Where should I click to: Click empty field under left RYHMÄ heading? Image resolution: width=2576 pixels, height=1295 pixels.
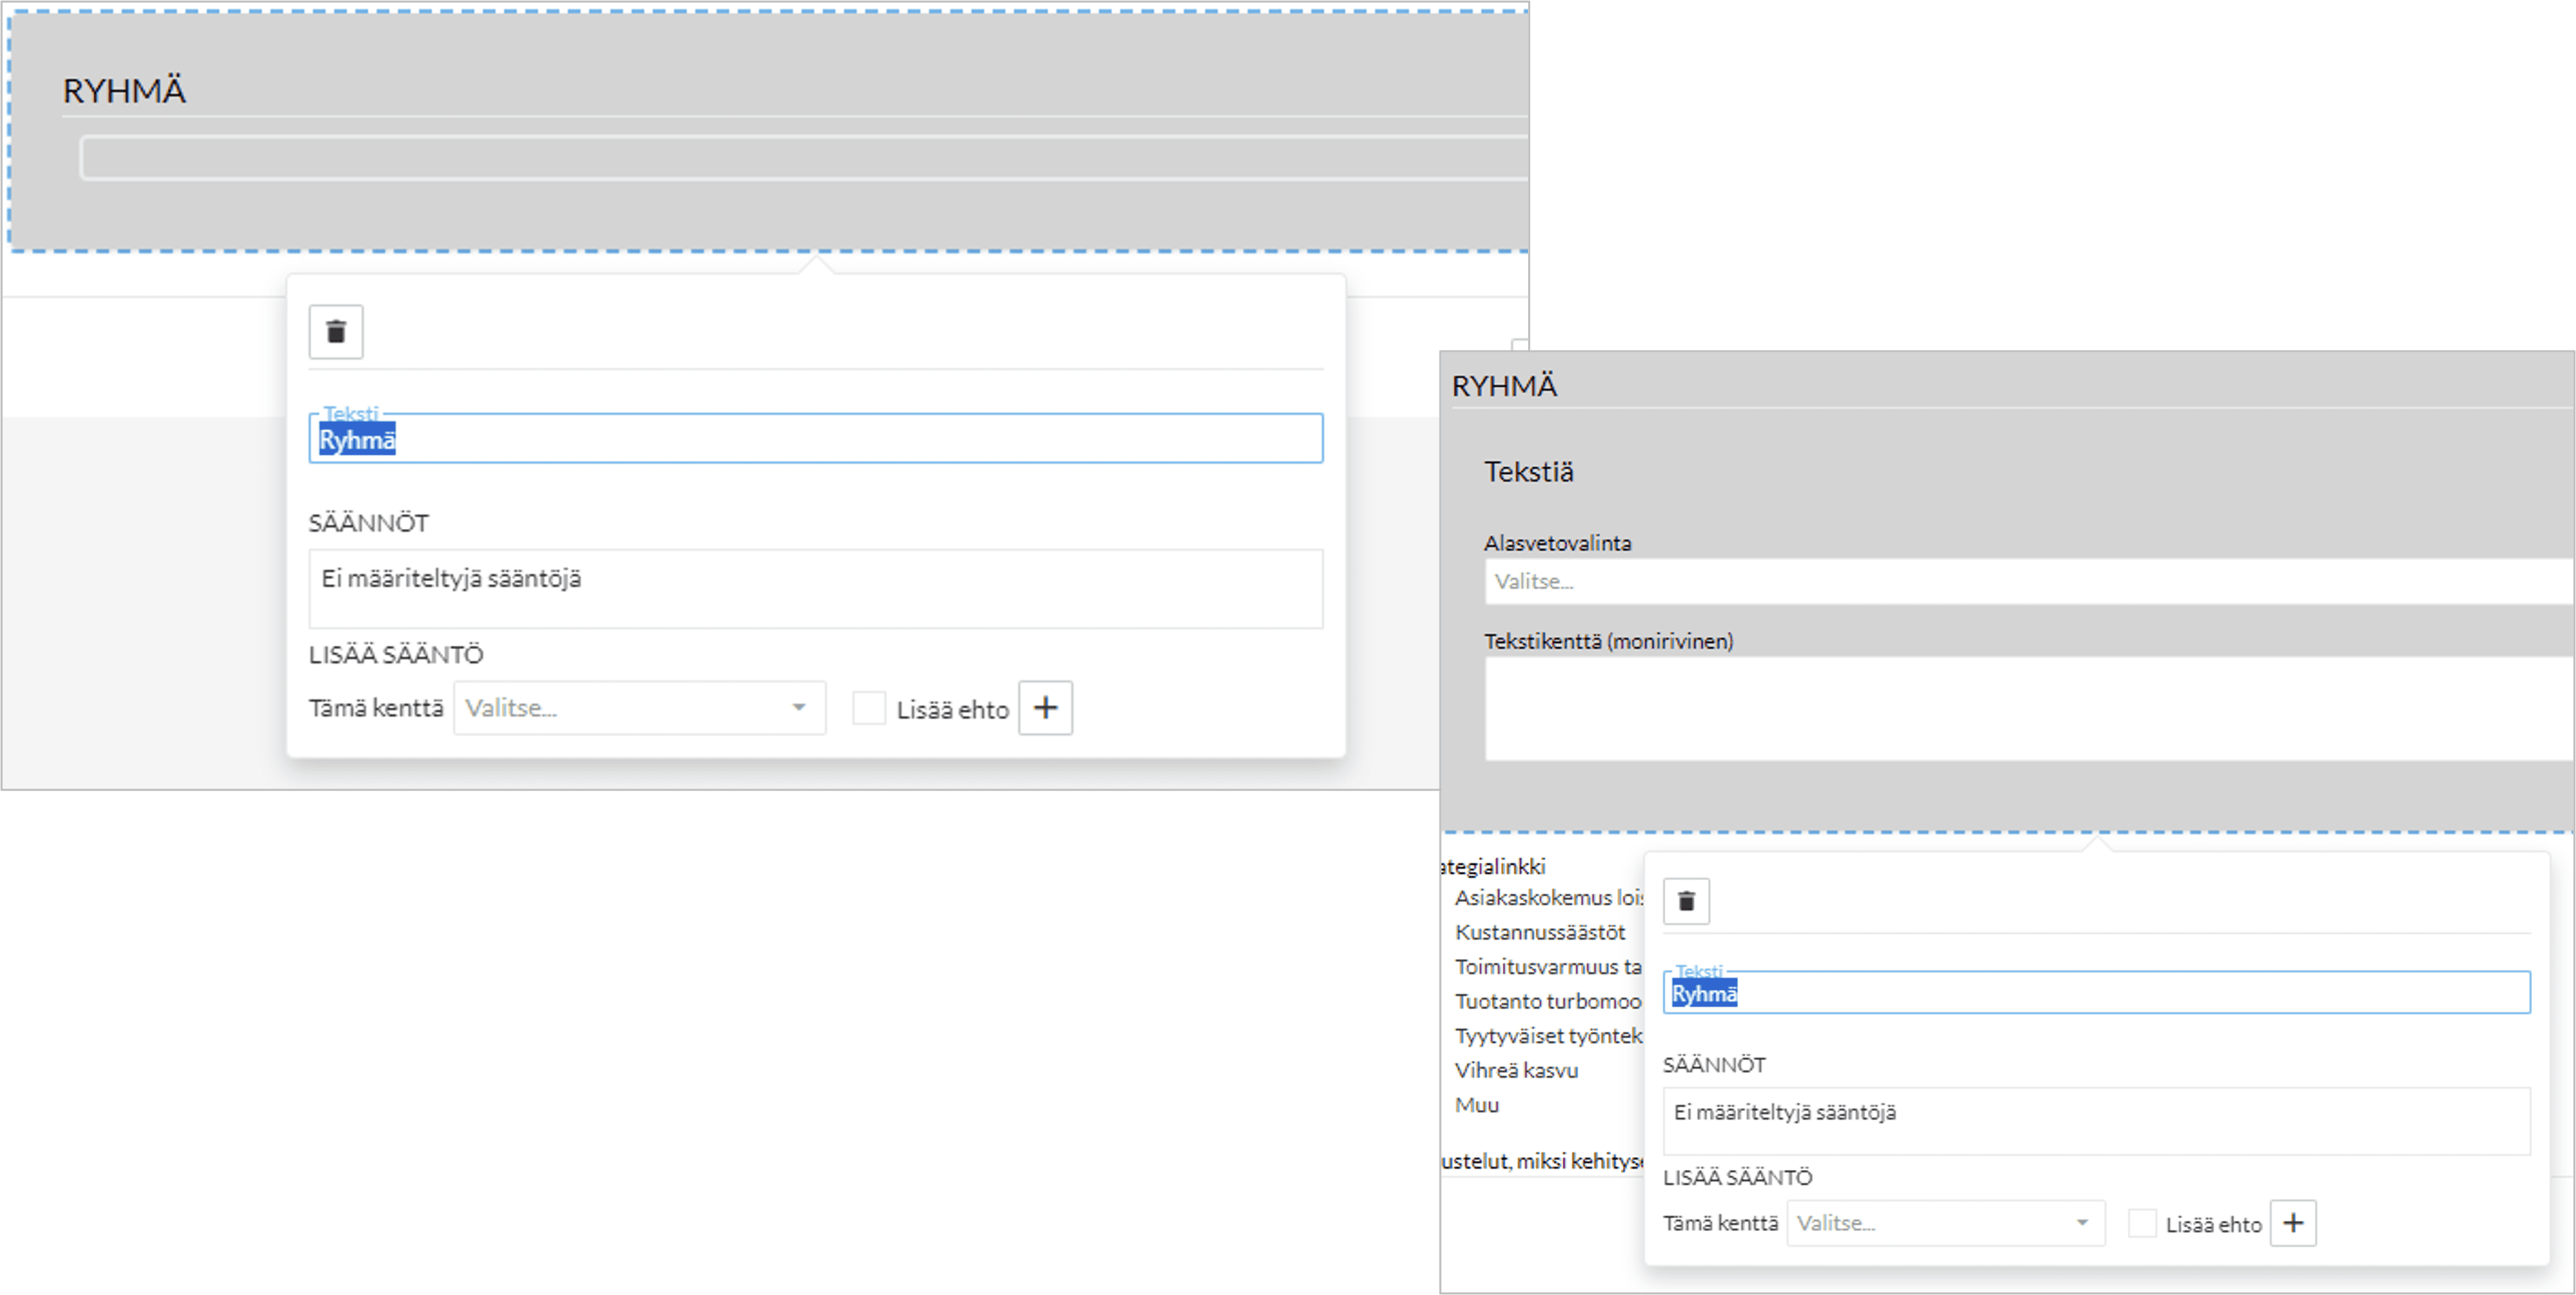(x=800, y=158)
